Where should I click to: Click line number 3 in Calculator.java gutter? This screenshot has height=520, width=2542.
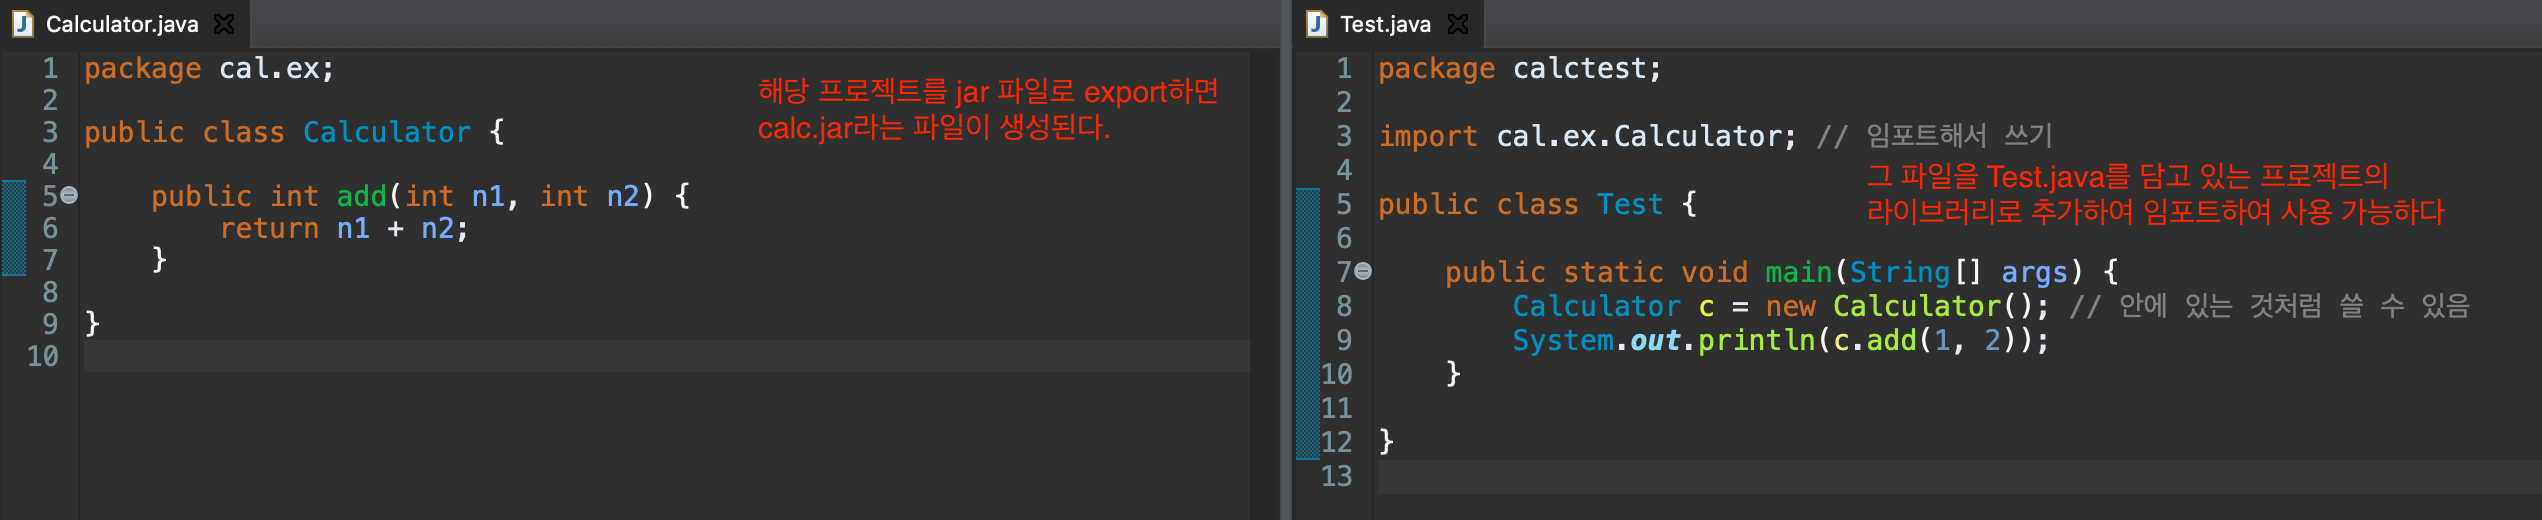click(x=50, y=133)
